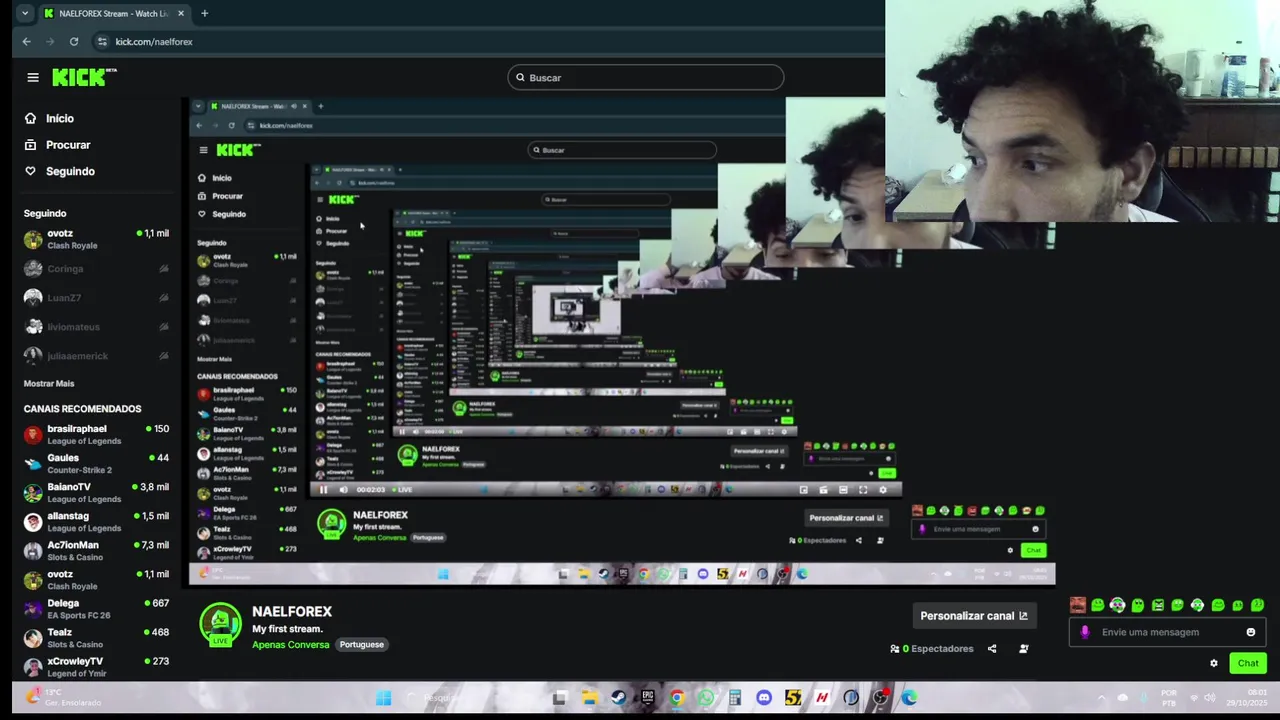Open recommended channel brasilraphael

pyautogui.click(x=96, y=435)
